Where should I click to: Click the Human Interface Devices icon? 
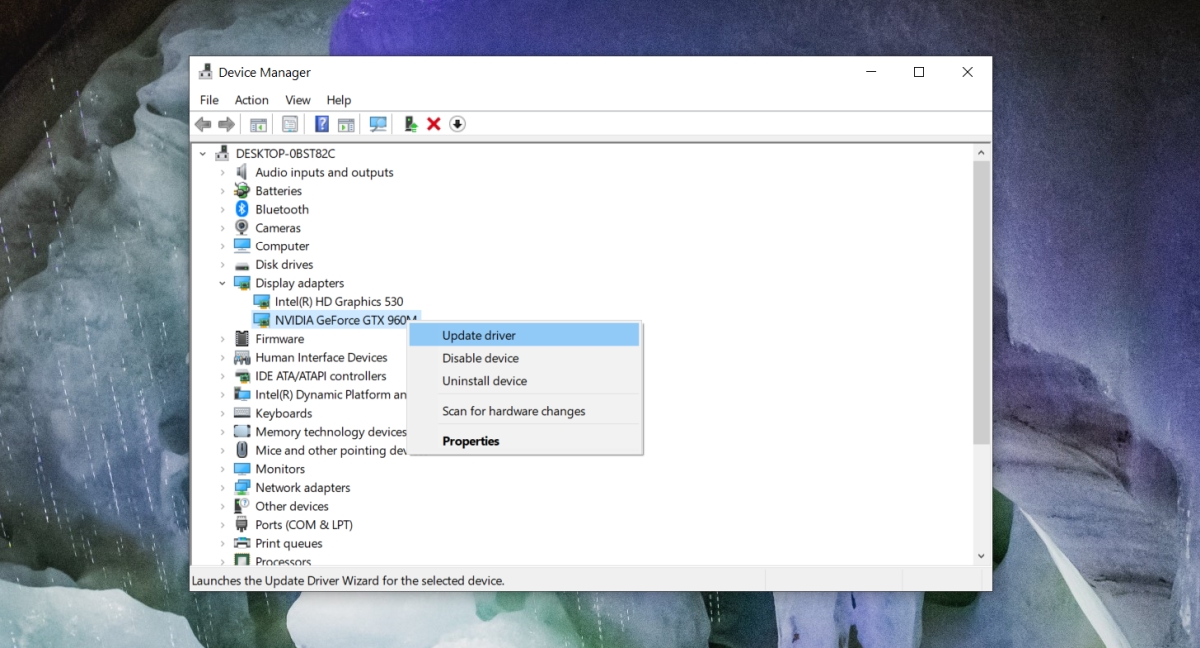242,358
